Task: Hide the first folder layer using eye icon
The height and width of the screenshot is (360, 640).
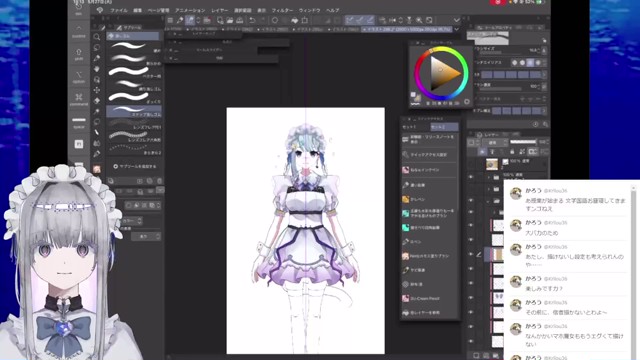Action: click(x=471, y=177)
